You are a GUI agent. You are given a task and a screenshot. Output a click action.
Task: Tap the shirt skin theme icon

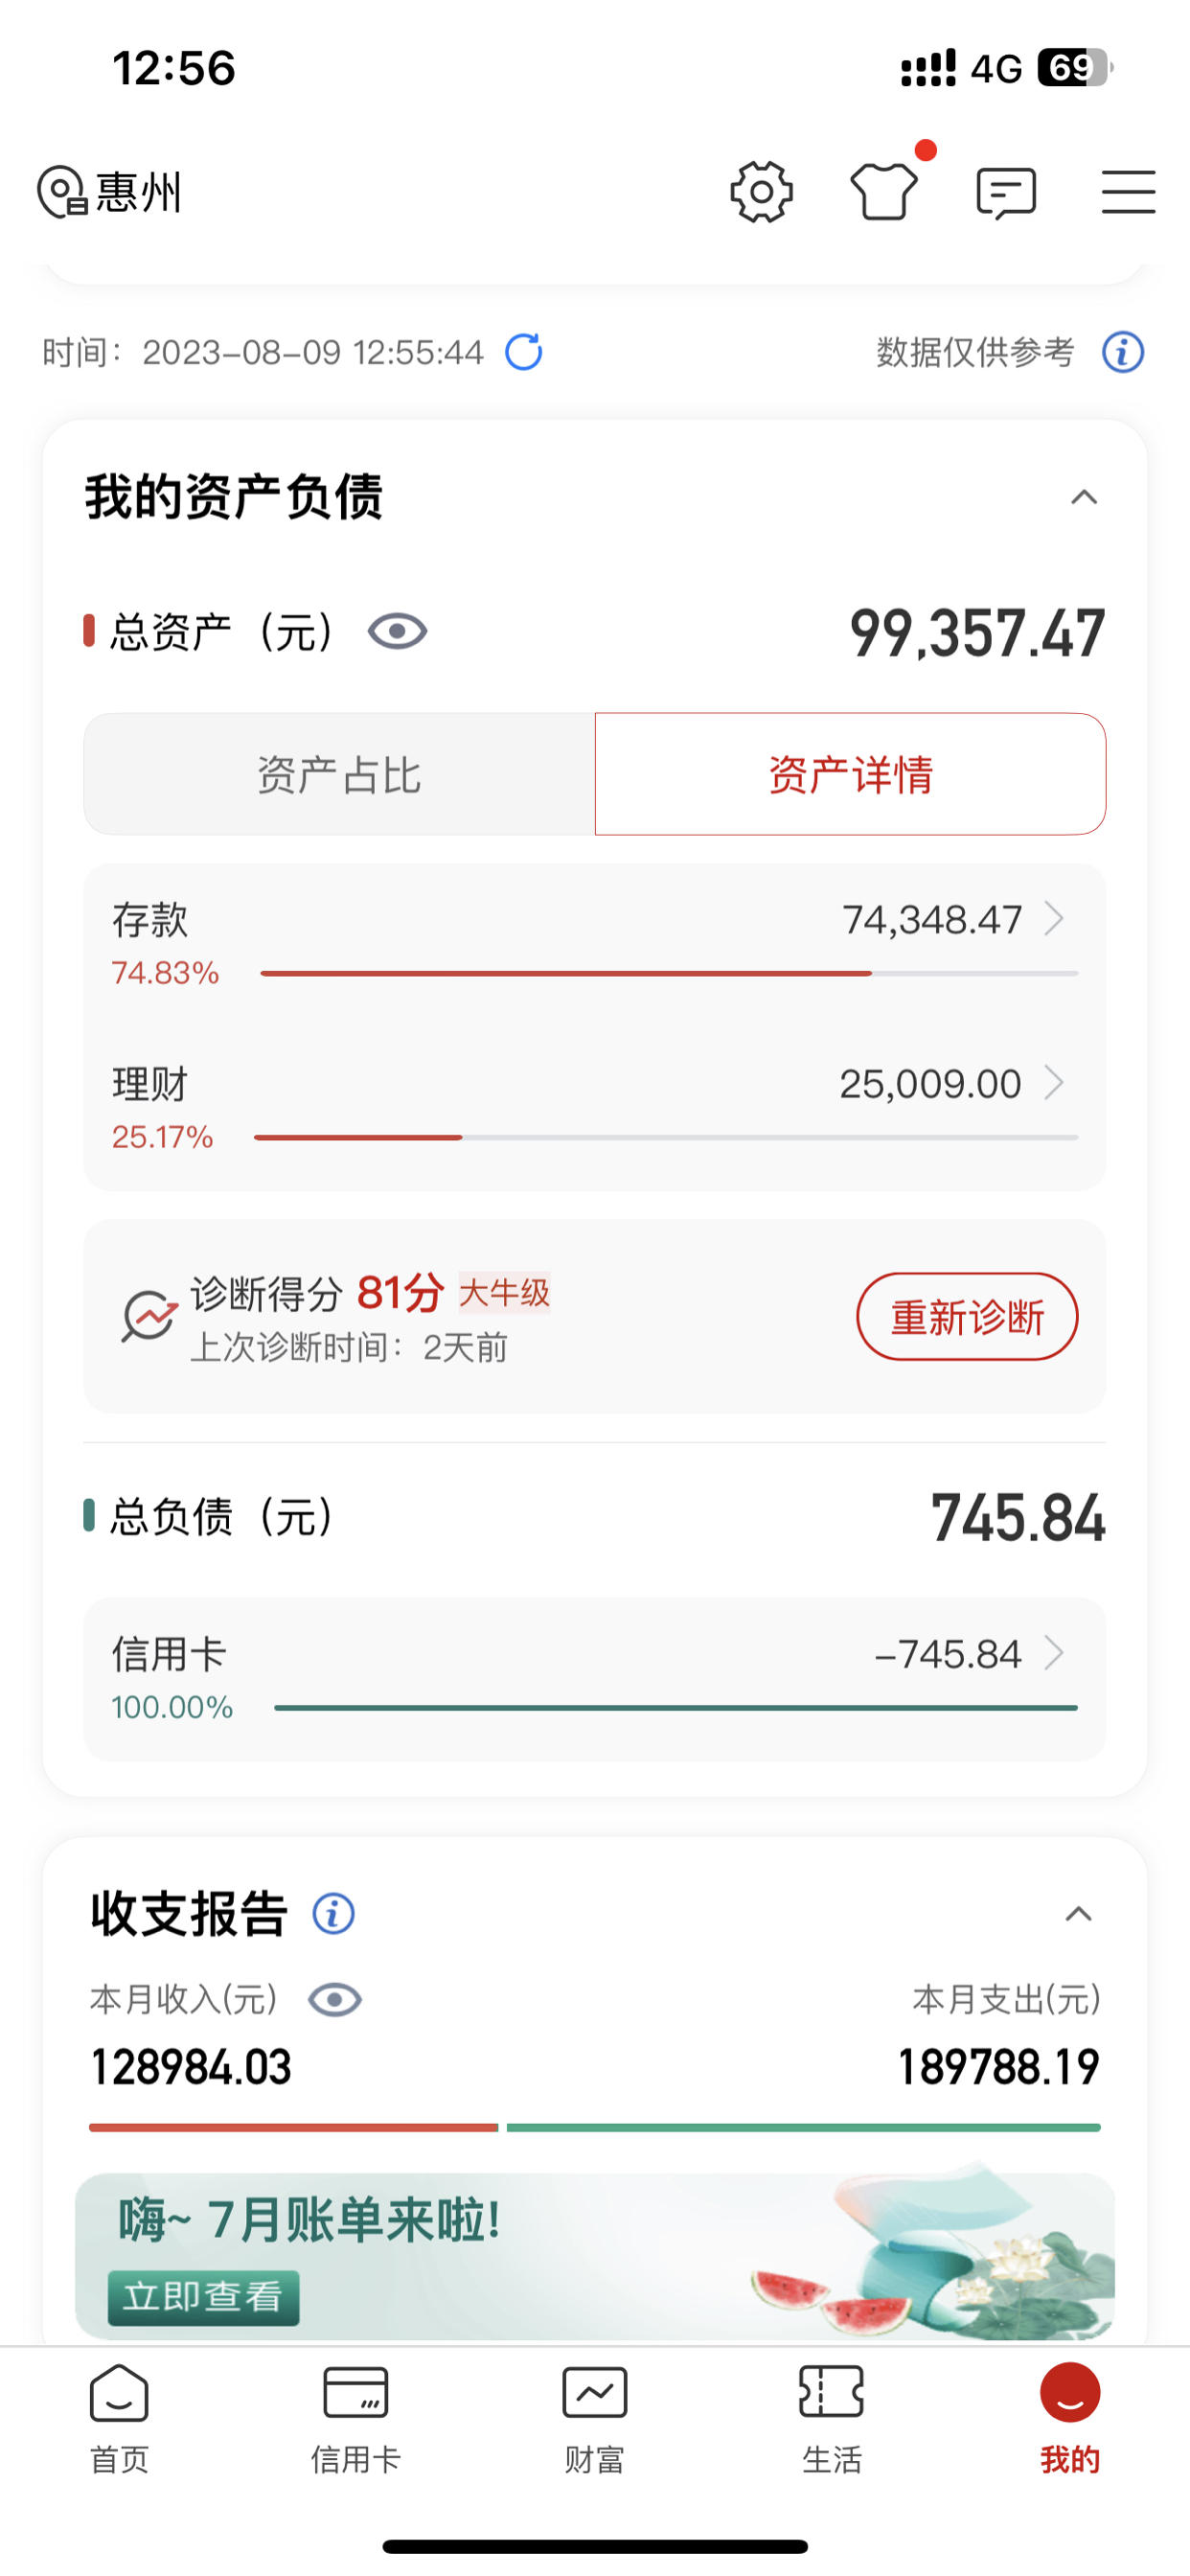click(x=884, y=190)
